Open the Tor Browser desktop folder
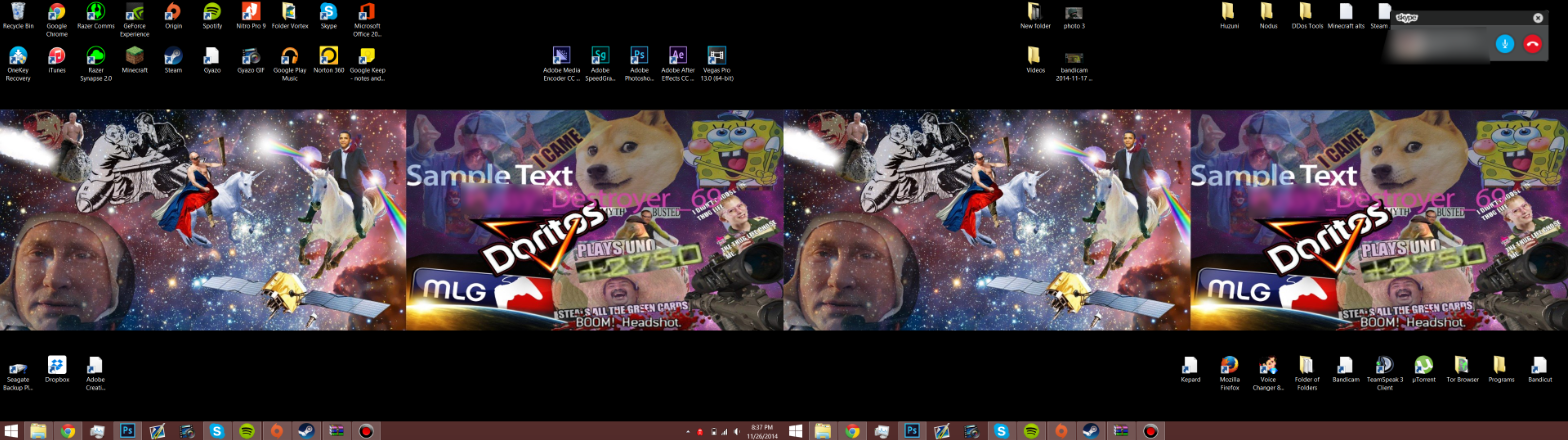Viewport: 1568px width, 440px height. 1462,369
